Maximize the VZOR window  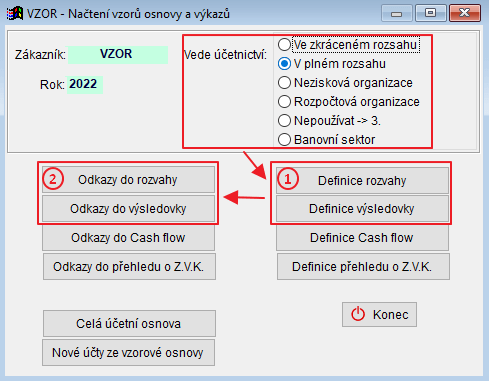[x=430, y=13]
